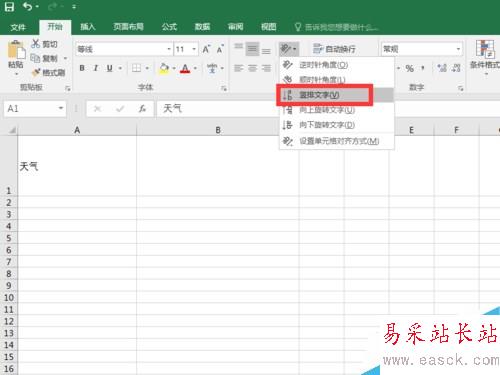Click the Insert Function fx icon

tap(142, 108)
